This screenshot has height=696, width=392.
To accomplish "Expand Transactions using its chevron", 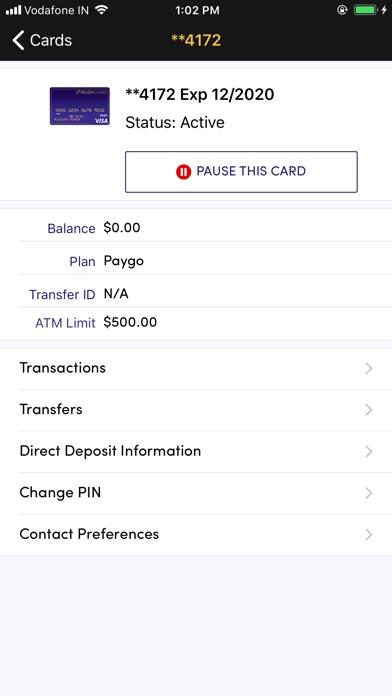I will 368,368.
